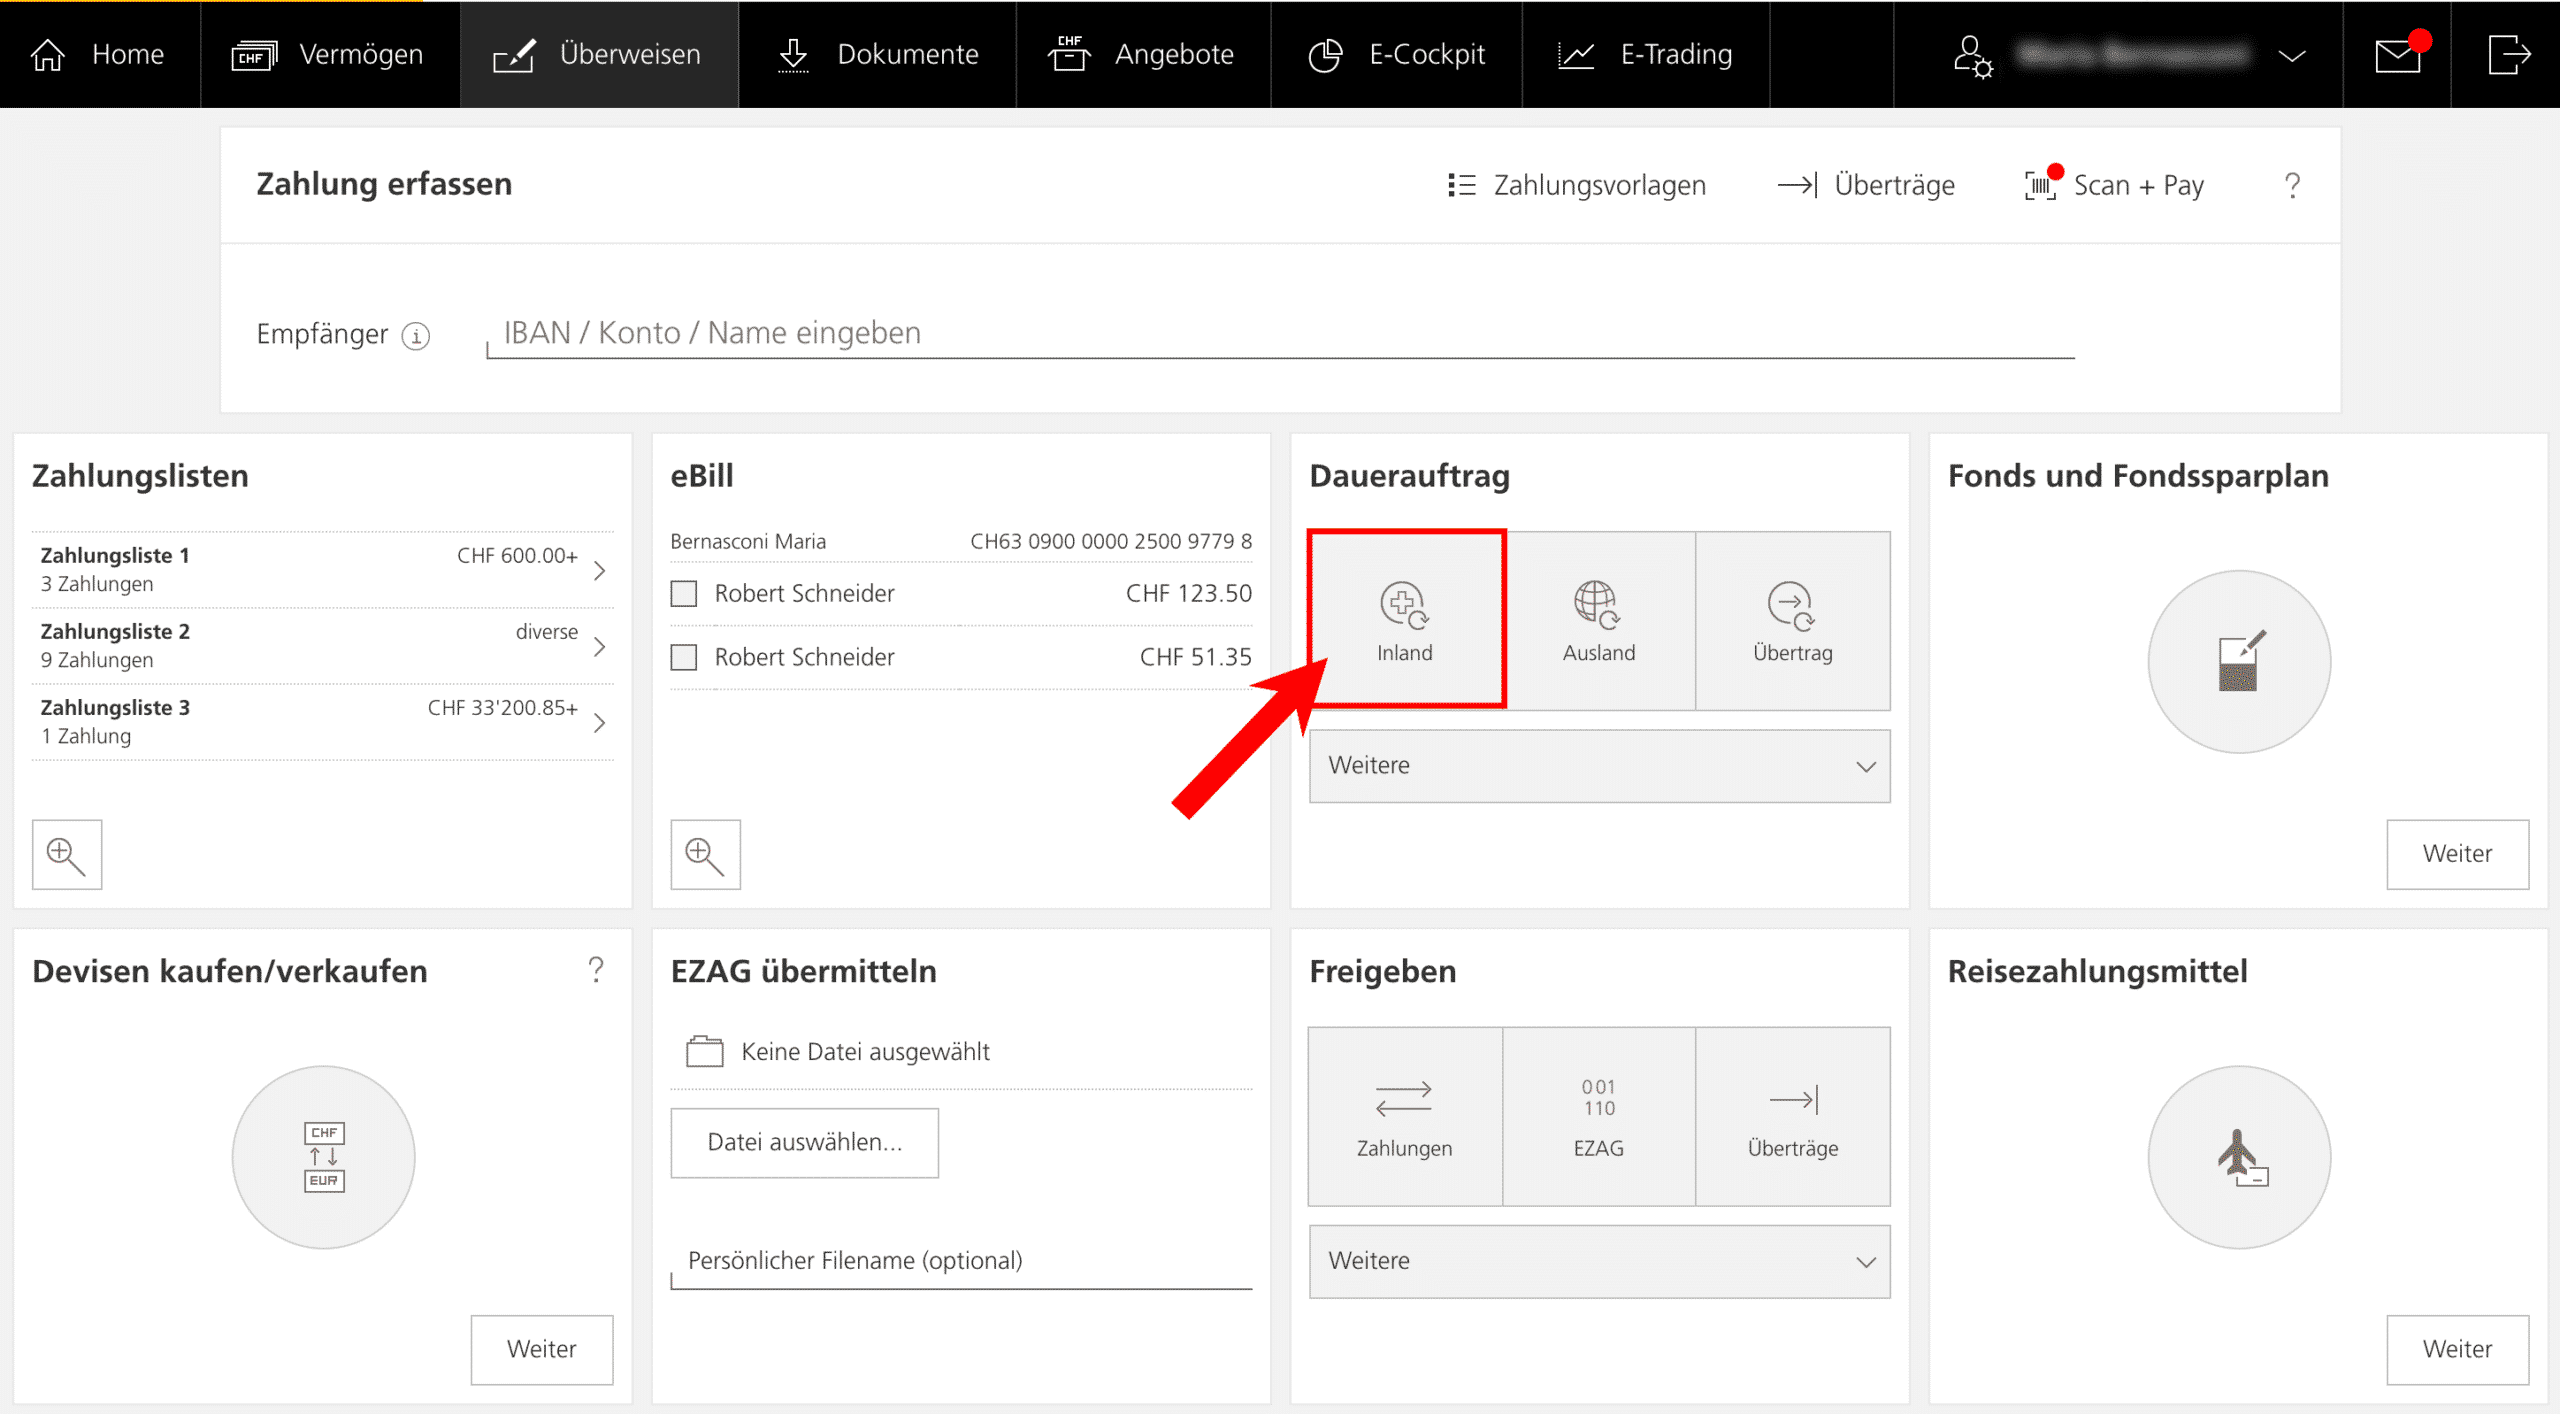Click the Bernasconi Maria account name
The image size is (2560, 1414).
point(748,541)
